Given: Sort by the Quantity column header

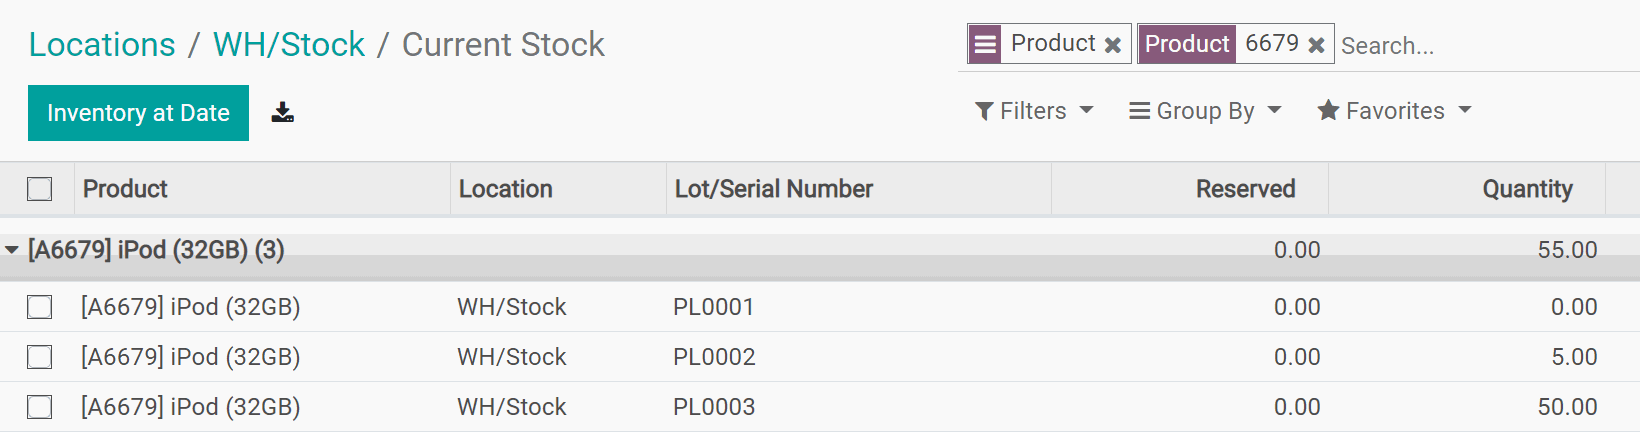Looking at the screenshot, I should (1527, 189).
